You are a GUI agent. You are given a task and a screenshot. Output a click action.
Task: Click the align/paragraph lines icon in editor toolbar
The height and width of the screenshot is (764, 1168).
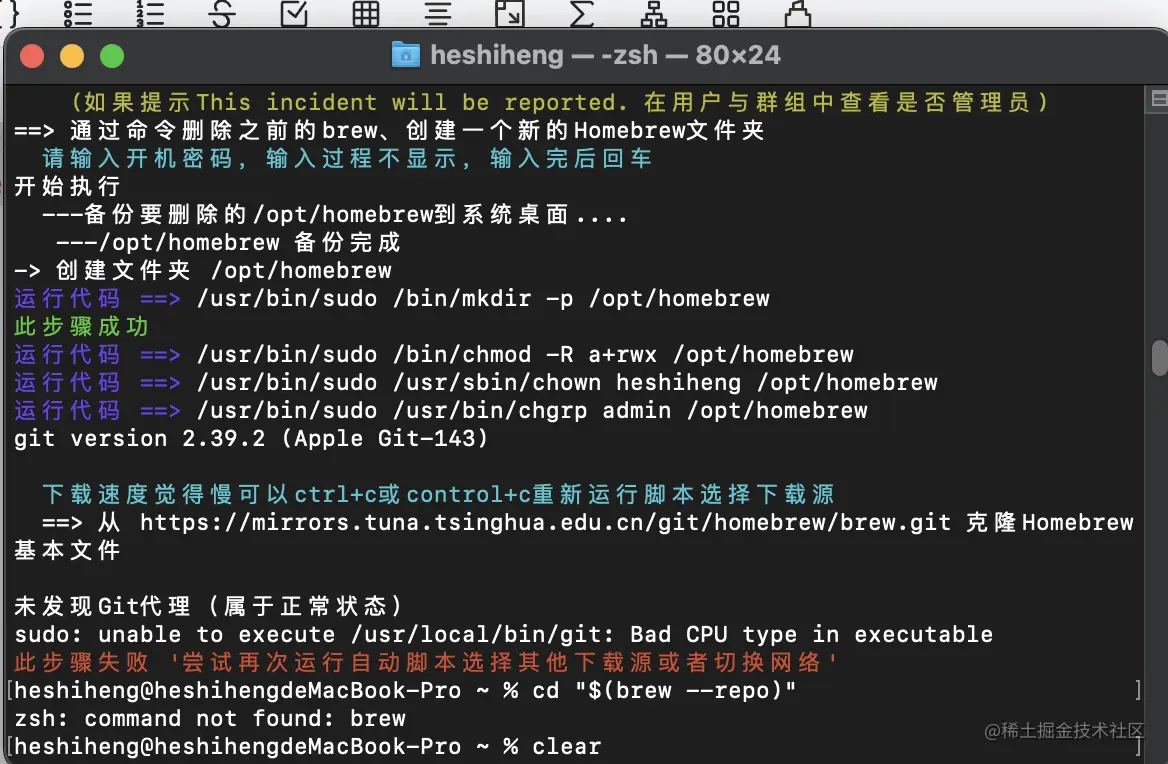[x=438, y=13]
